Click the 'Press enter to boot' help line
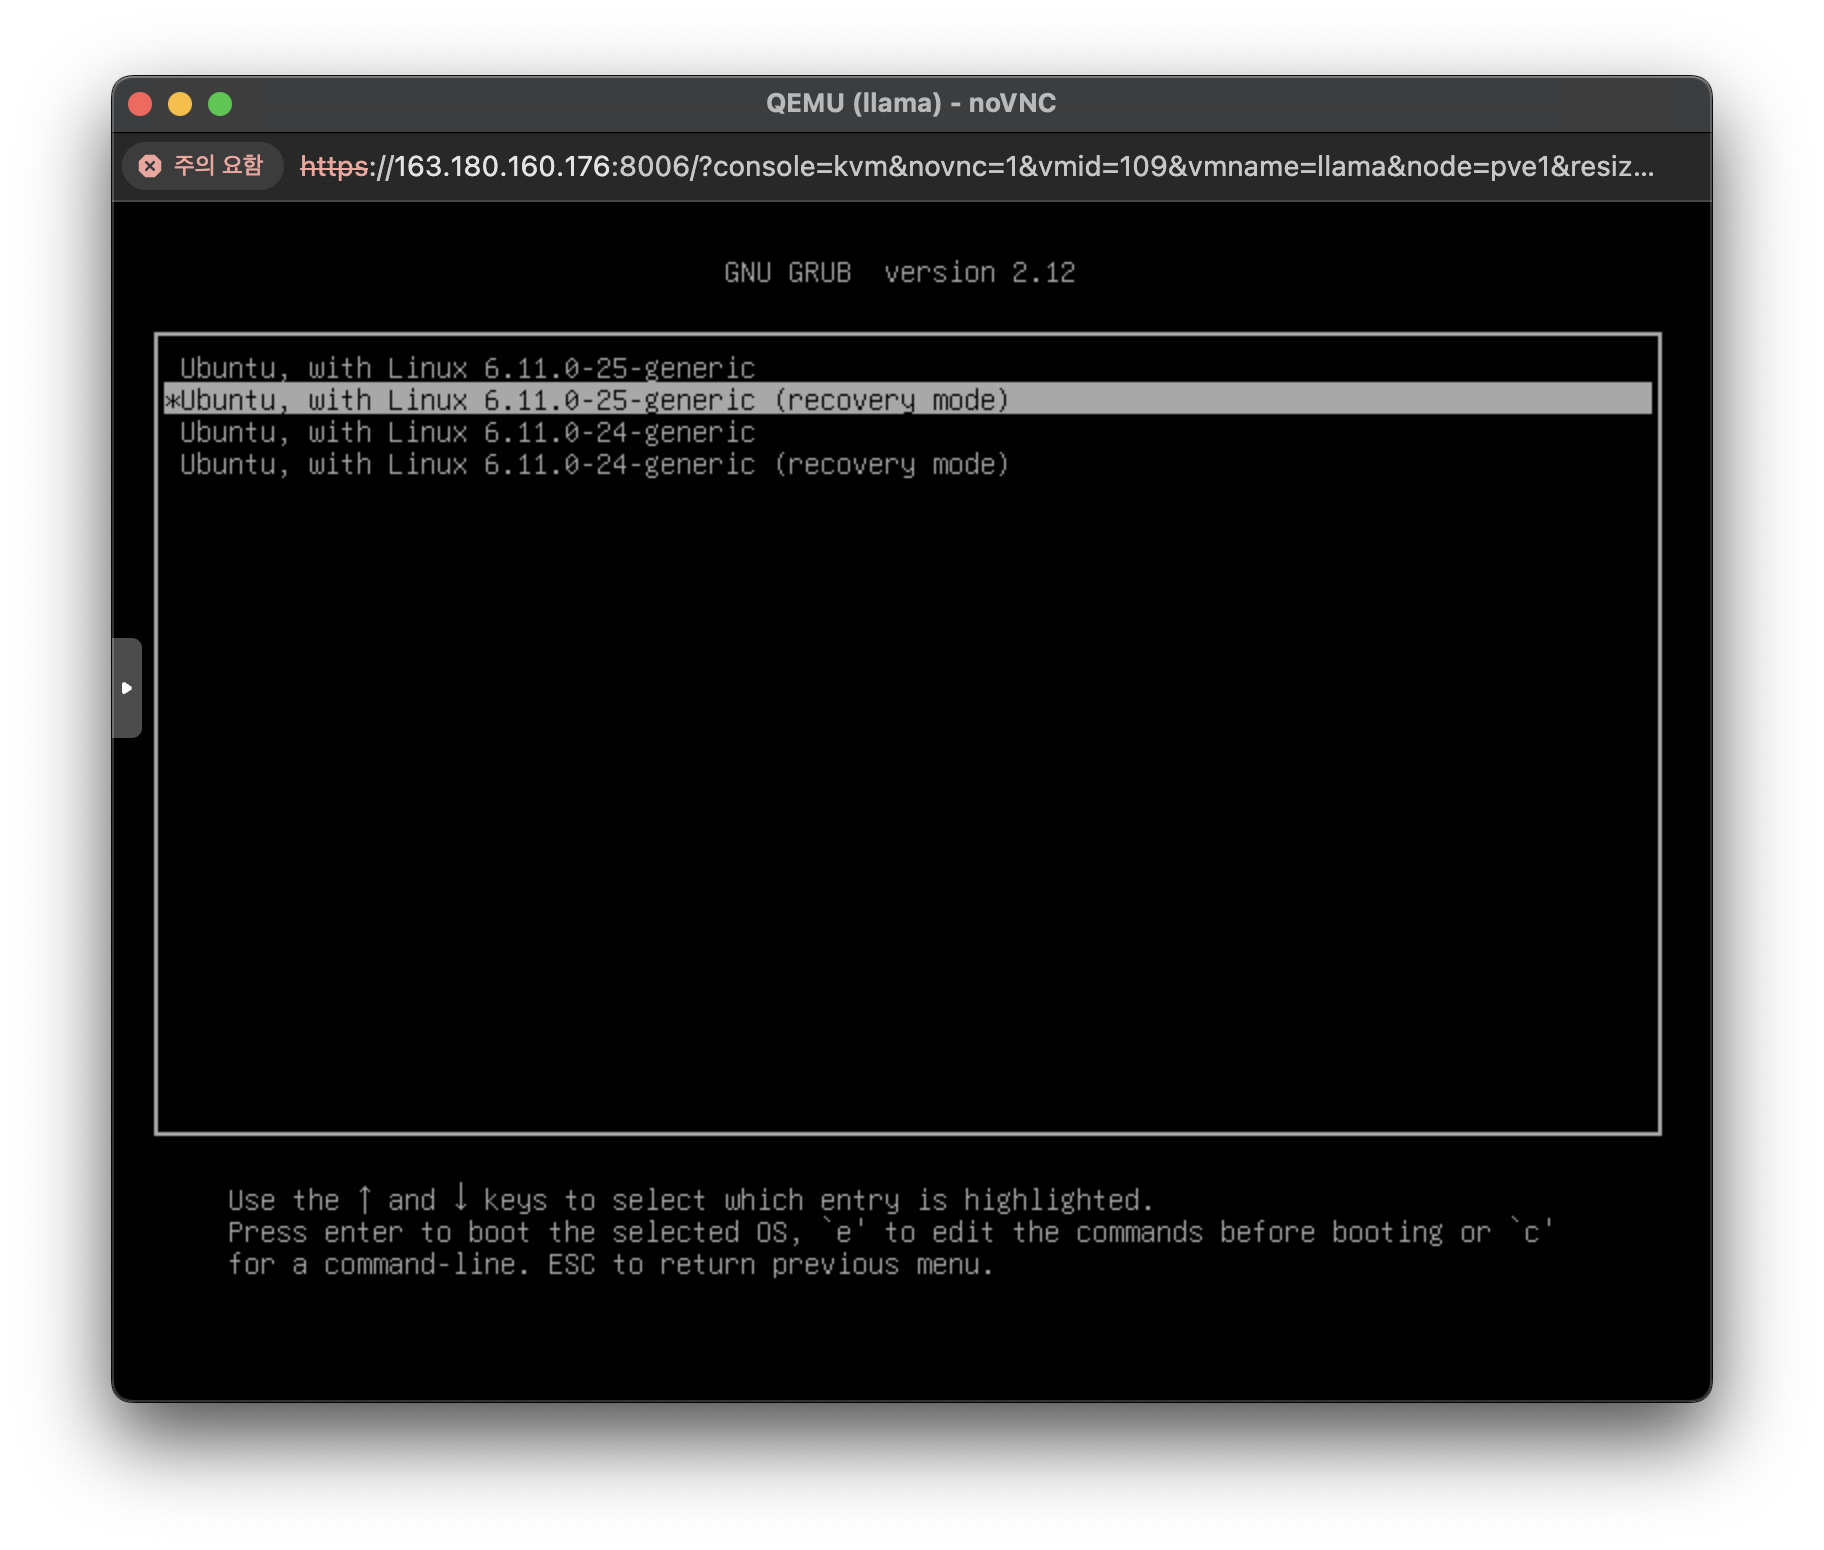1824x1550 pixels. [x=890, y=1232]
